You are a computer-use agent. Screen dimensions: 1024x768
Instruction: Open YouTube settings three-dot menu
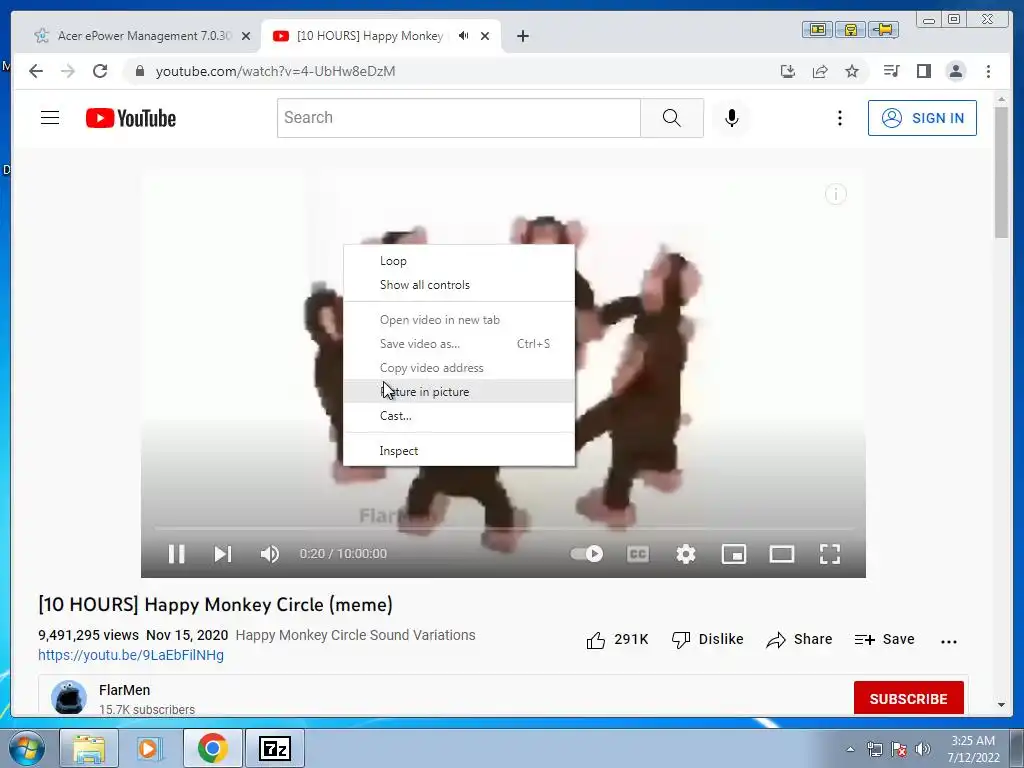840,118
